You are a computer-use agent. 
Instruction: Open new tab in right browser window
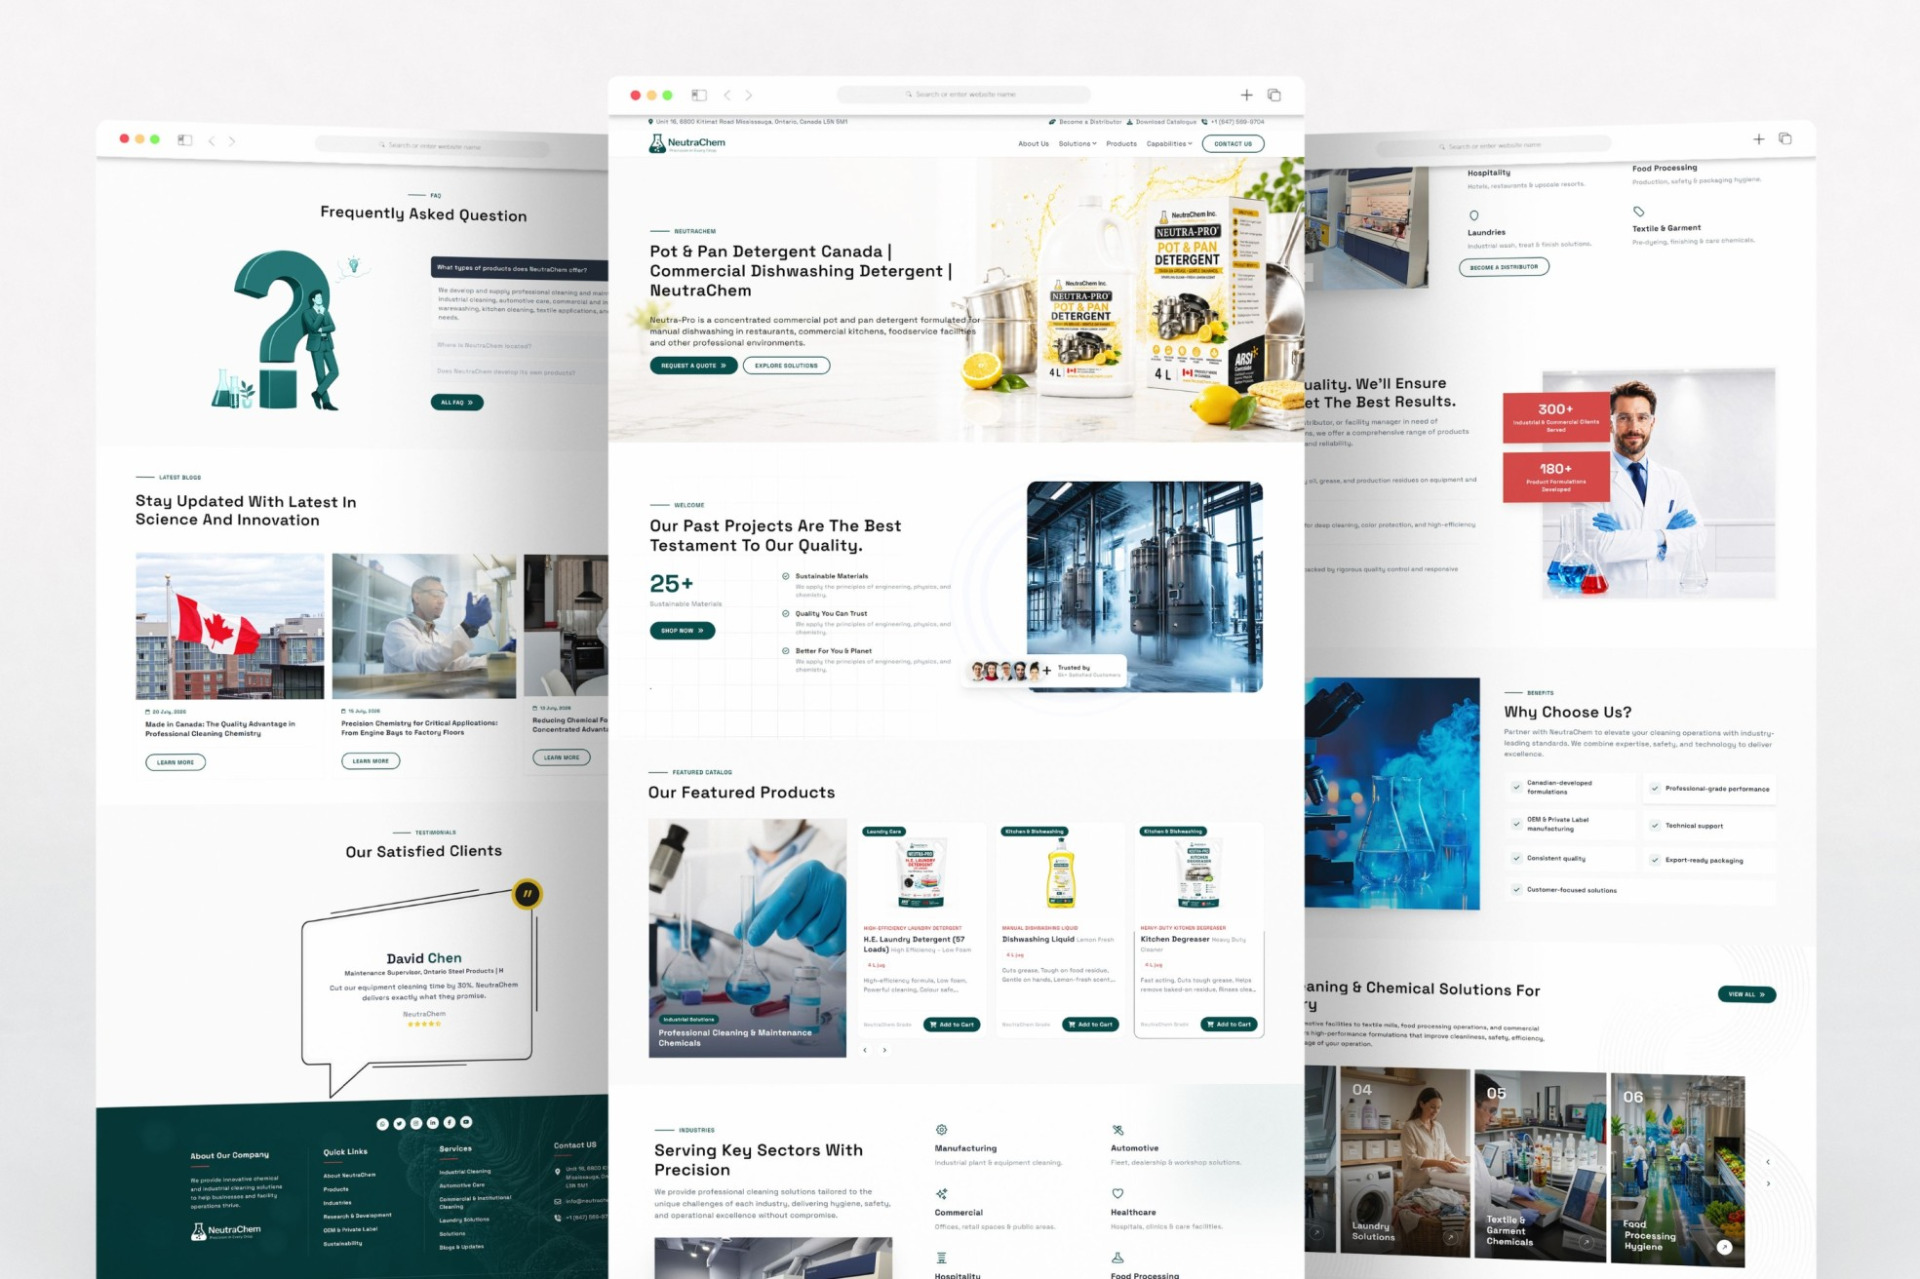[x=1758, y=139]
